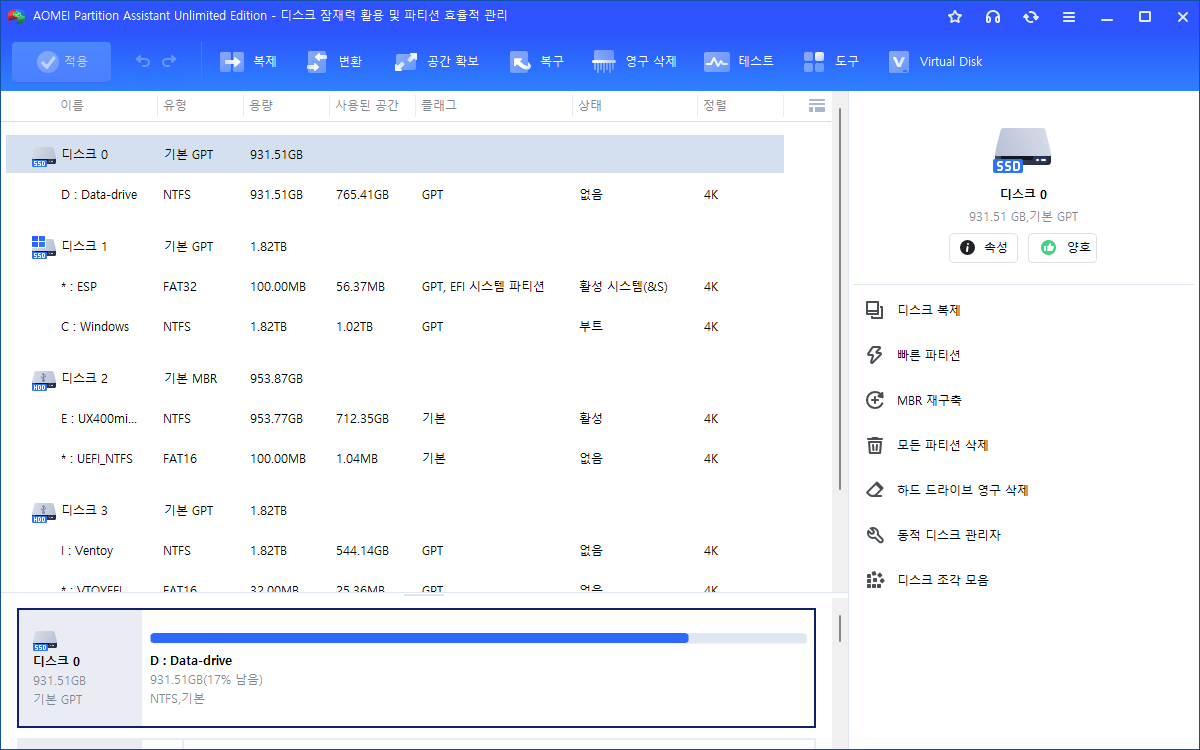The height and width of the screenshot is (750, 1200).
Task: Sort by 유형 column header
Action: (x=175, y=105)
